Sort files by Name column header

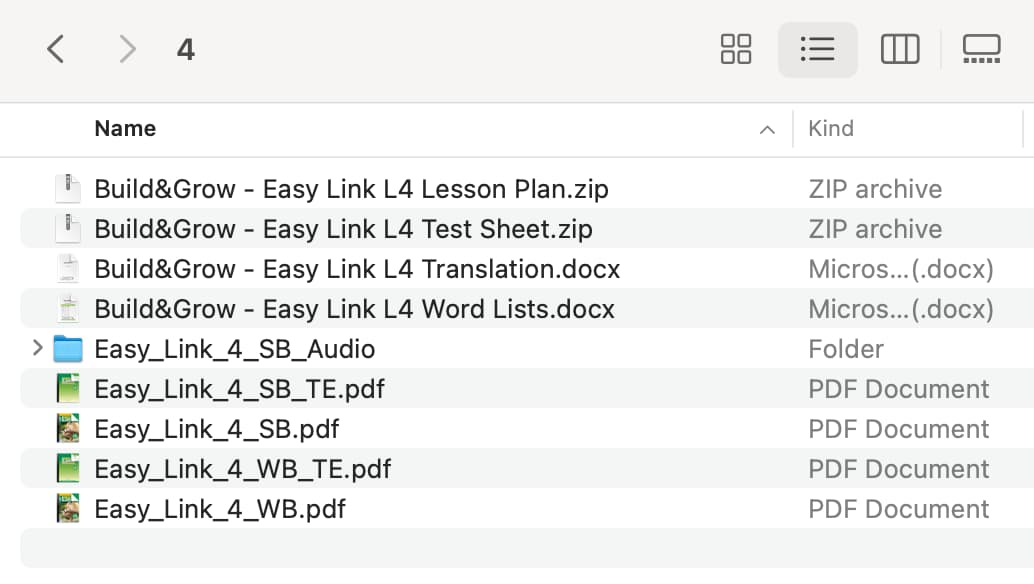(125, 129)
